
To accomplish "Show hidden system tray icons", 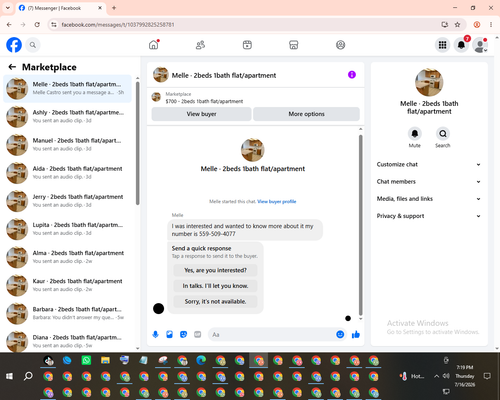I will [436, 376].
